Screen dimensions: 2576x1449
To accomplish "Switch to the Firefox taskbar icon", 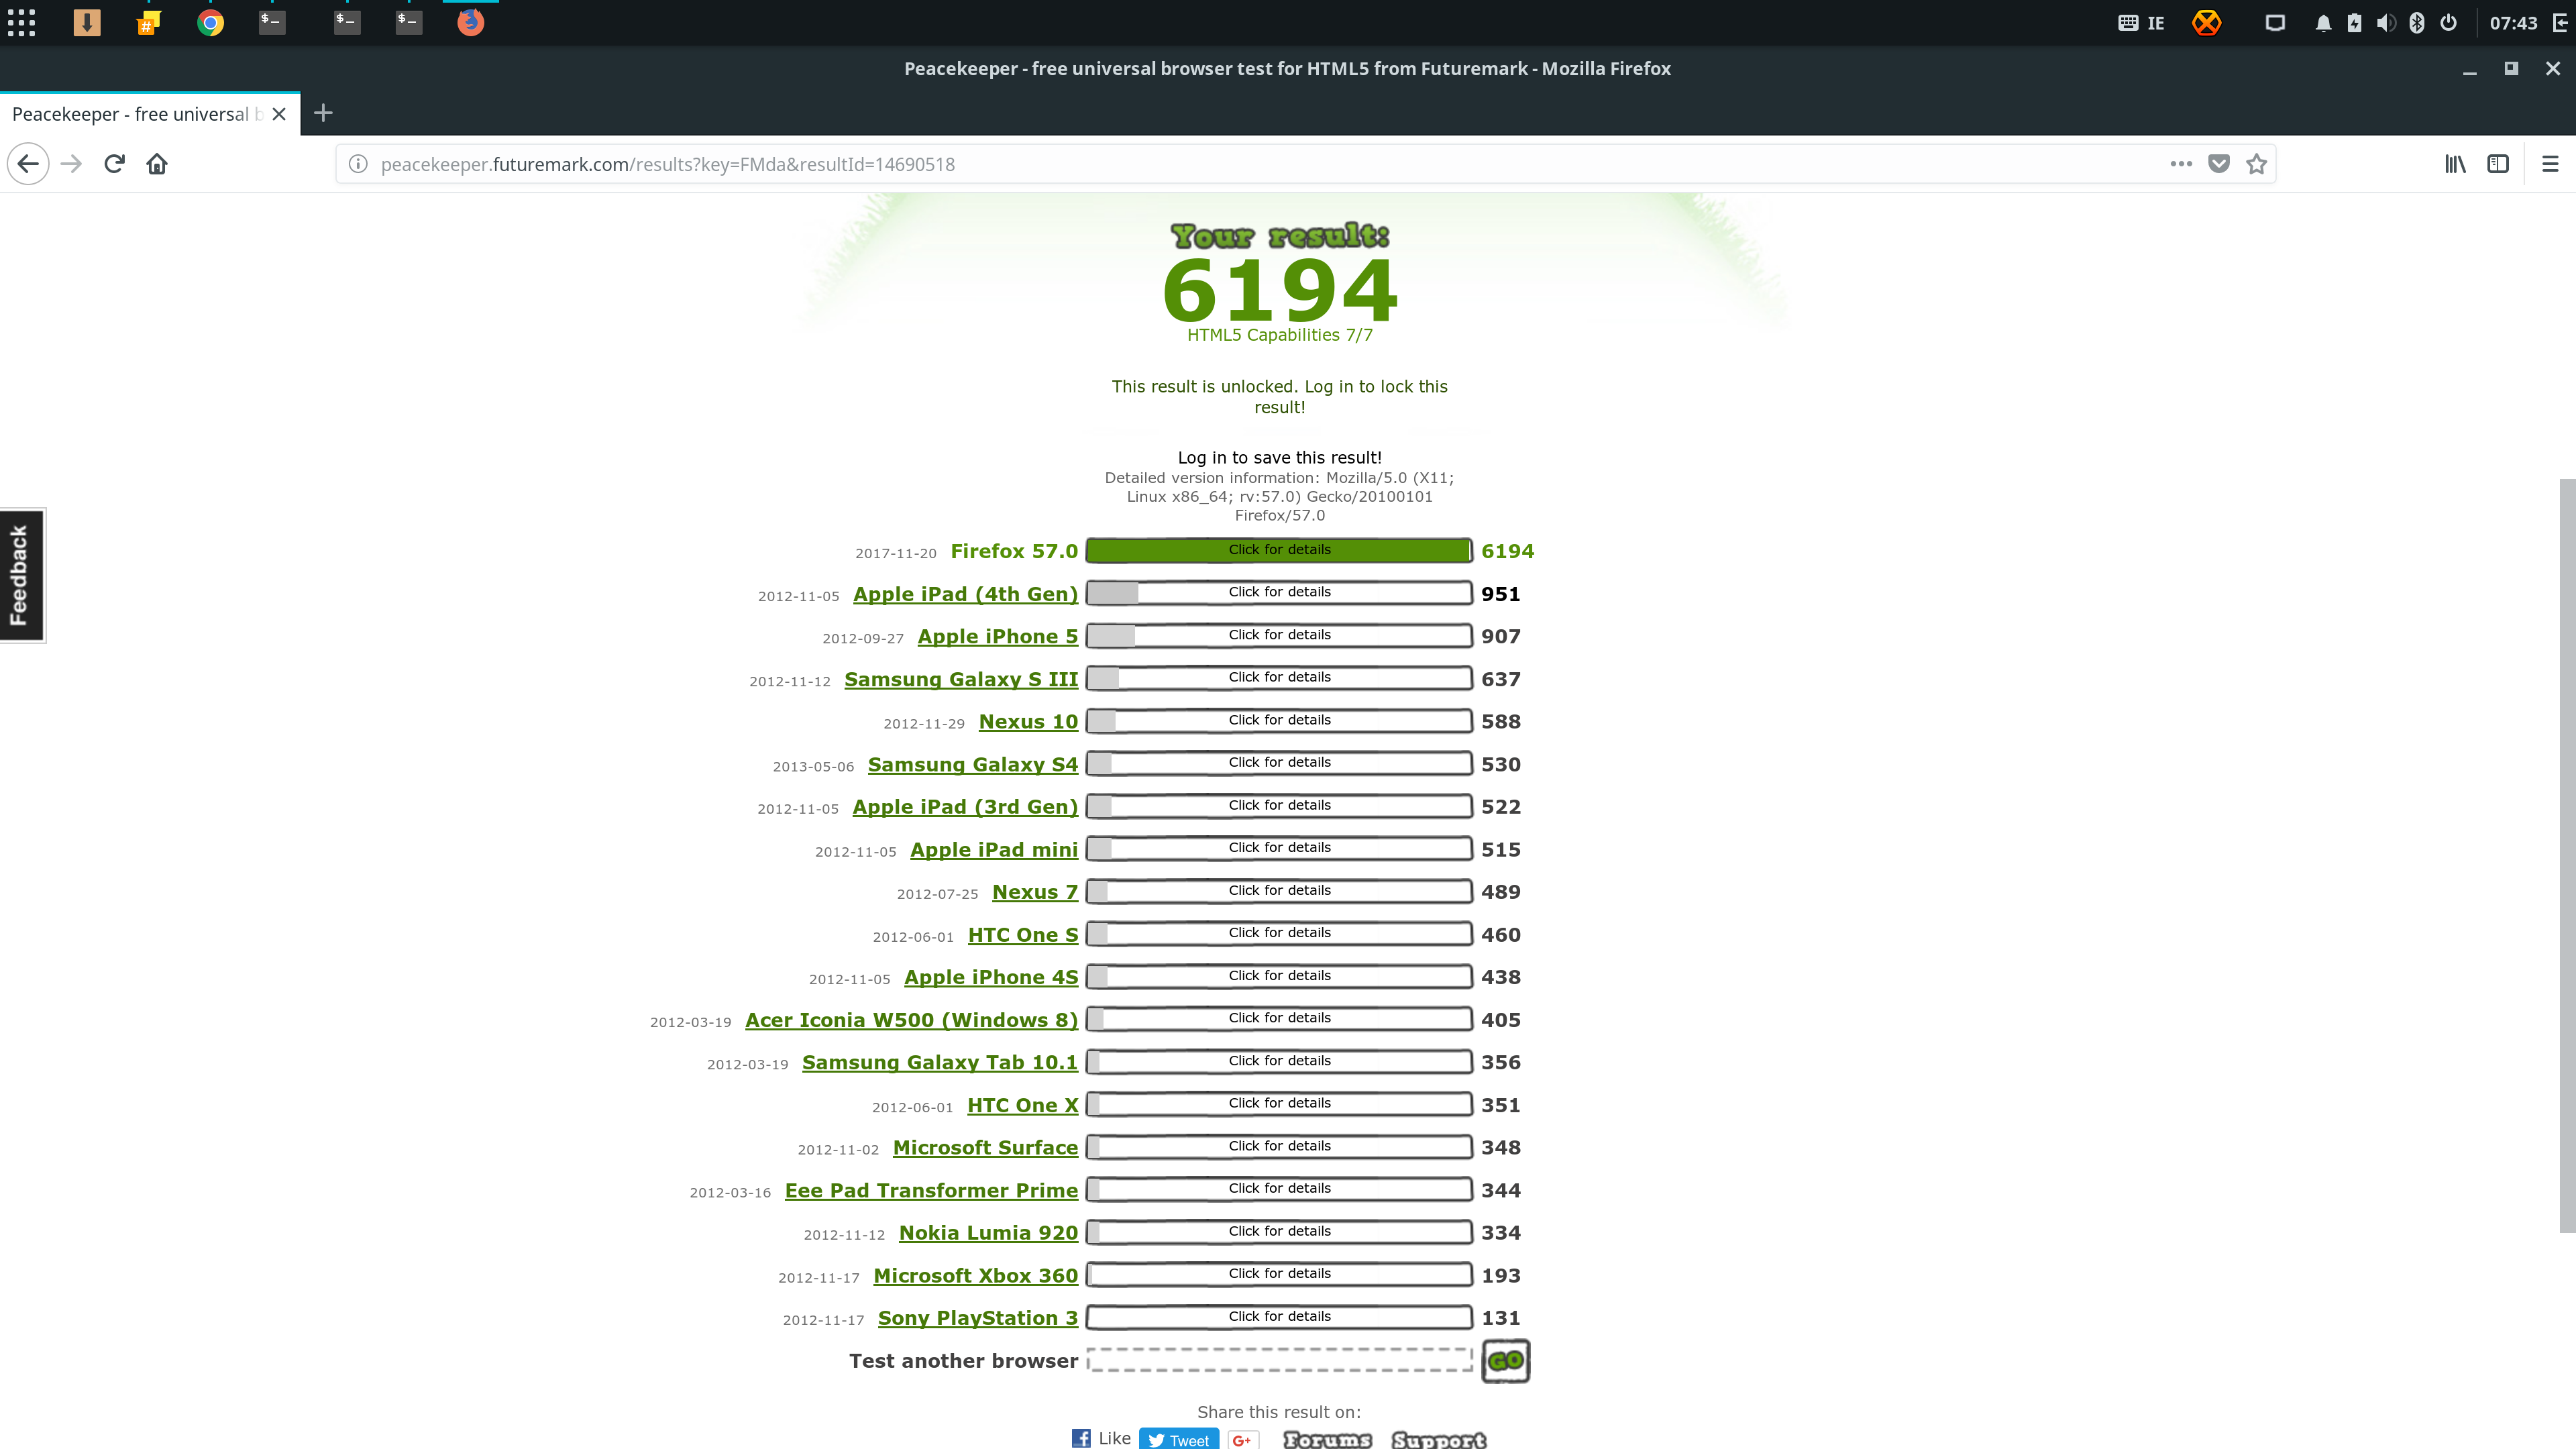I will 470,22.
